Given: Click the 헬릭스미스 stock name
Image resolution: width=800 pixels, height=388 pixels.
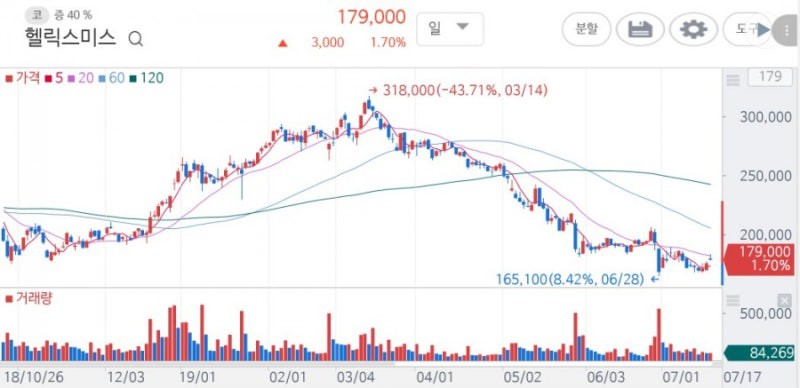Looking at the screenshot, I should pos(70,38).
